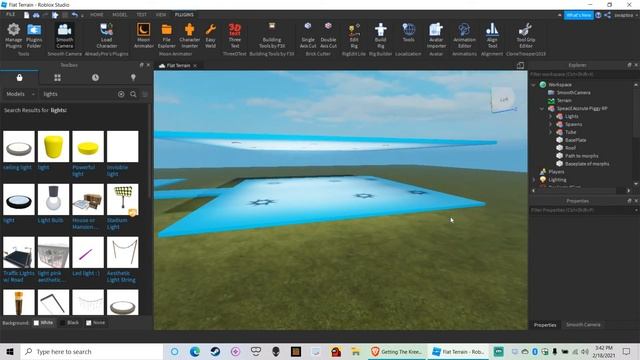640x360 pixels.
Task: Click the Toolbox search magnifier icon
Action: (x=133, y=94)
